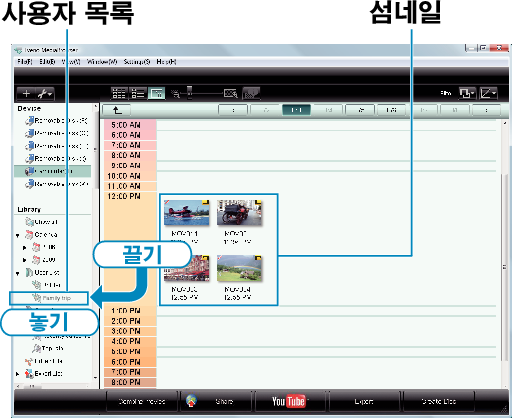This screenshot has width=512, height=418.
Task: Collapse the User List node
Action: click(18, 273)
